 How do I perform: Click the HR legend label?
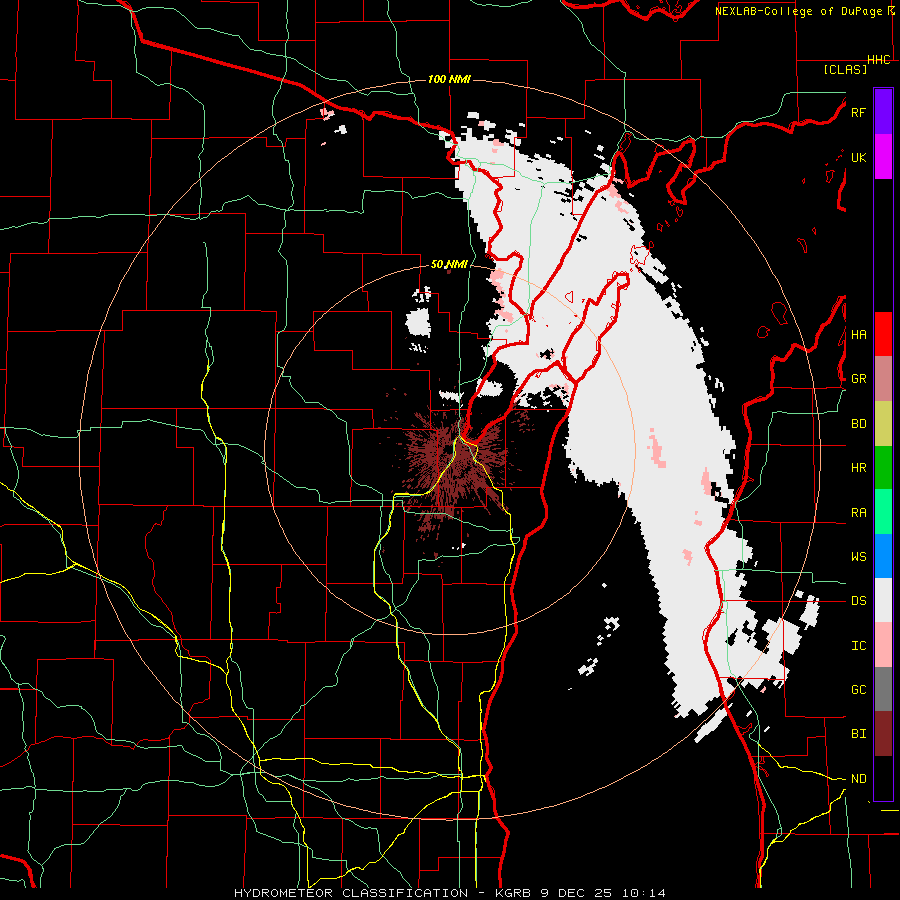tap(858, 468)
